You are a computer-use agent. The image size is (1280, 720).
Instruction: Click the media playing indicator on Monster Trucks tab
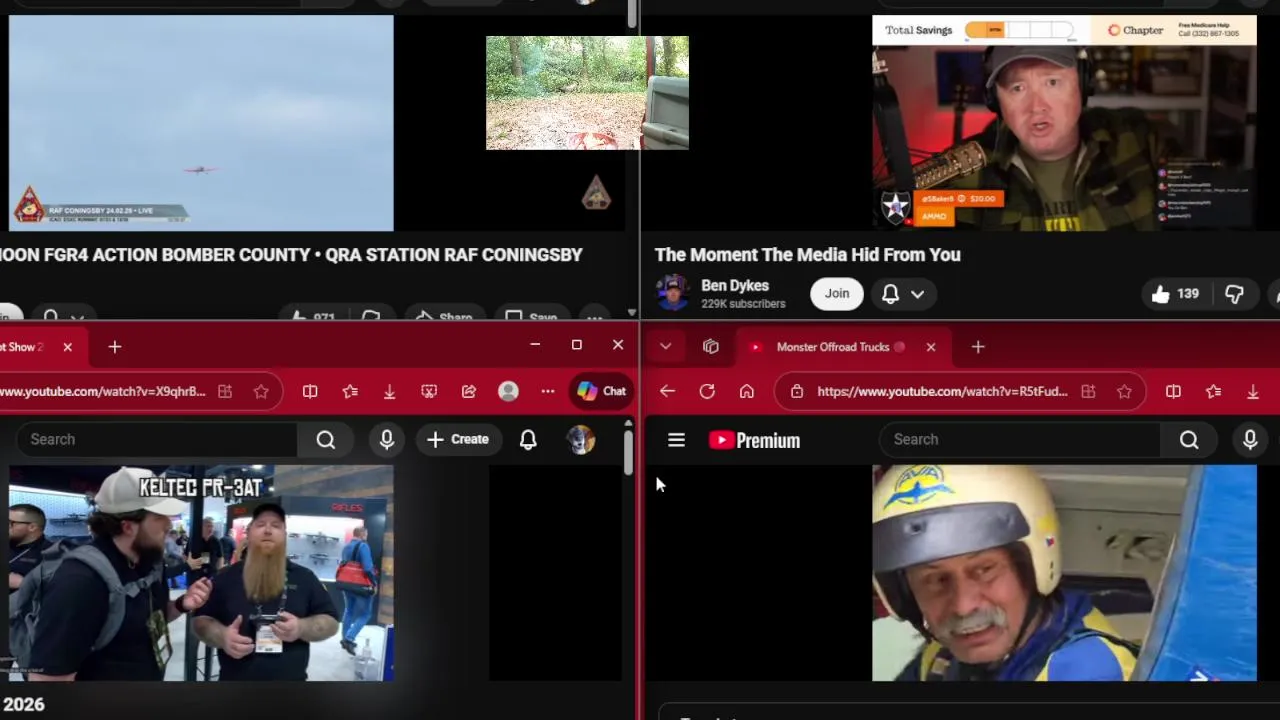click(x=899, y=347)
